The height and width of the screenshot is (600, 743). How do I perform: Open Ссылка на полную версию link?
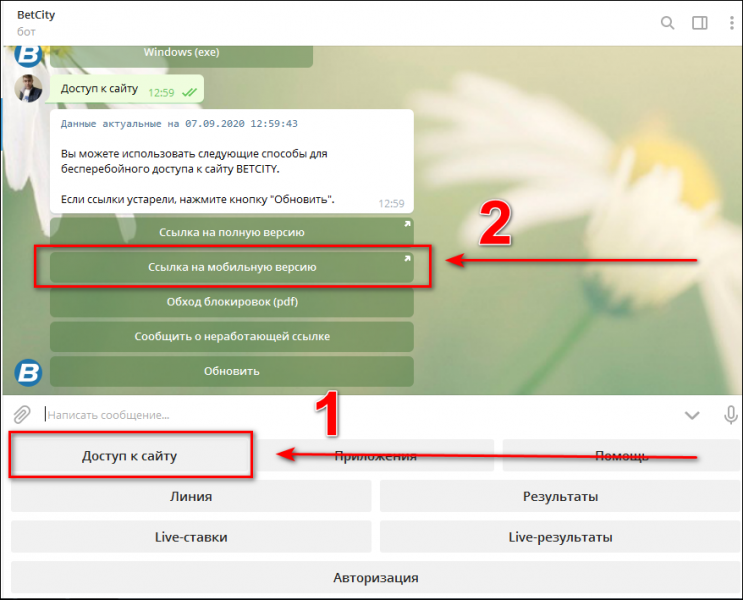click(232, 232)
